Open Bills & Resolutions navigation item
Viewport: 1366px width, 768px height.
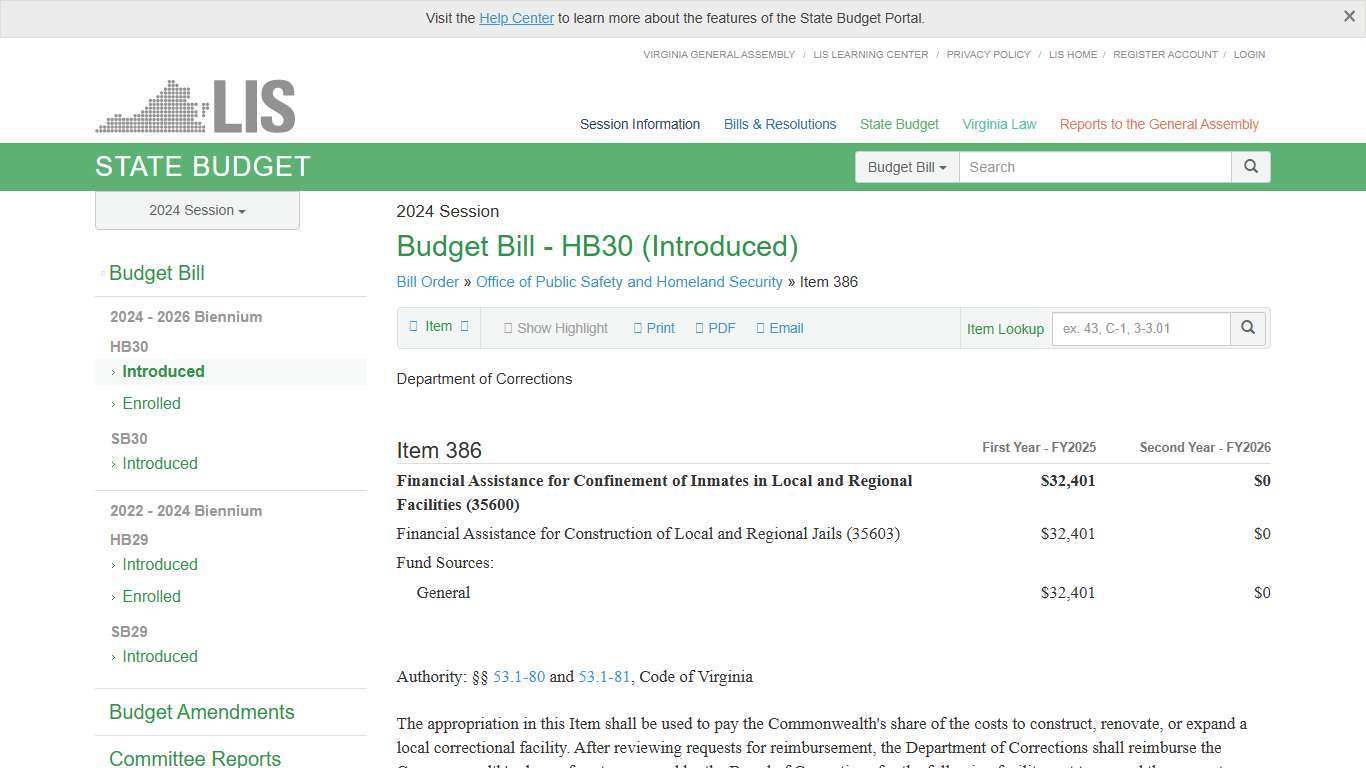[x=780, y=124]
